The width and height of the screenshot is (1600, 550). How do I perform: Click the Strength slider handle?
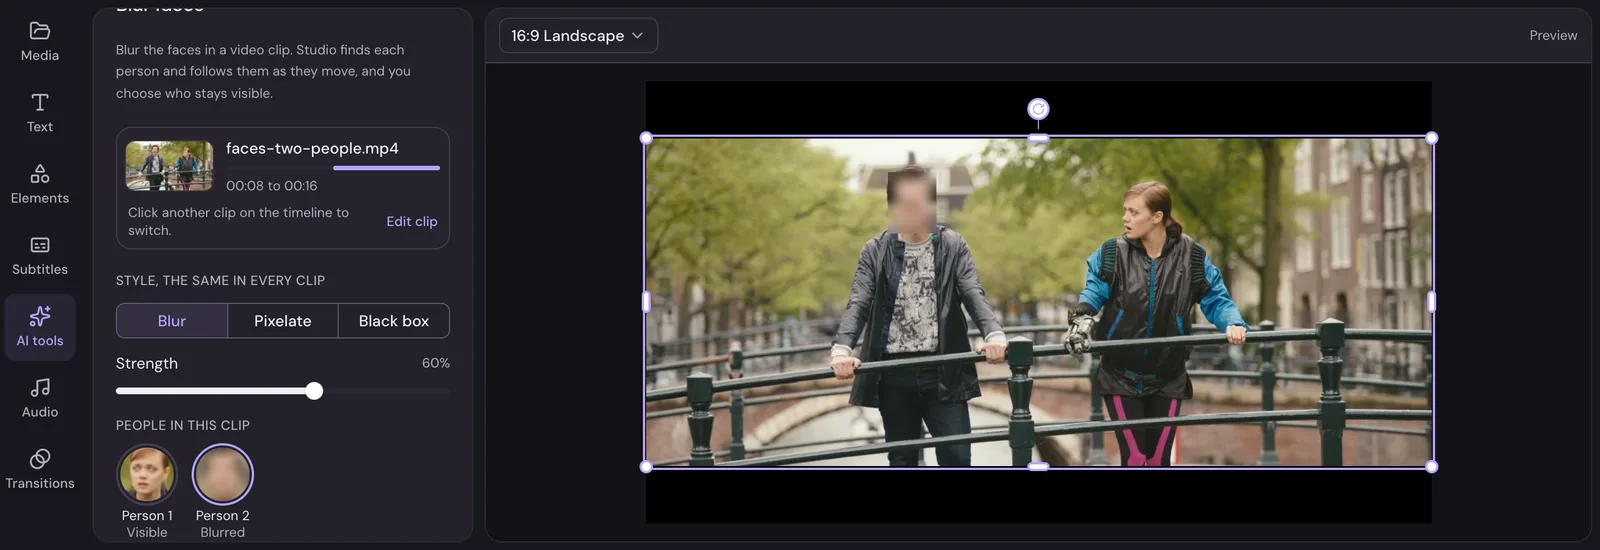[x=314, y=391]
